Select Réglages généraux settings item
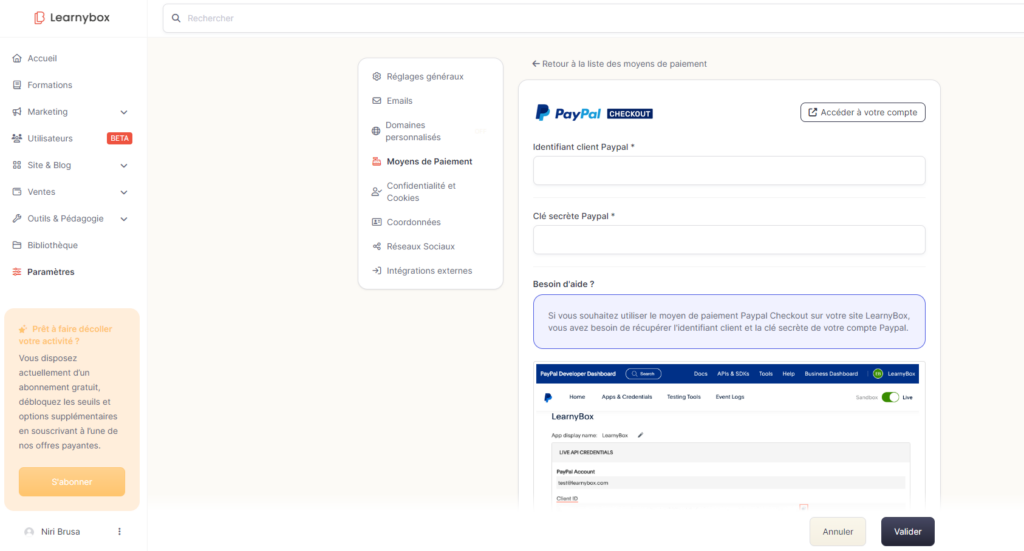 tap(424, 76)
